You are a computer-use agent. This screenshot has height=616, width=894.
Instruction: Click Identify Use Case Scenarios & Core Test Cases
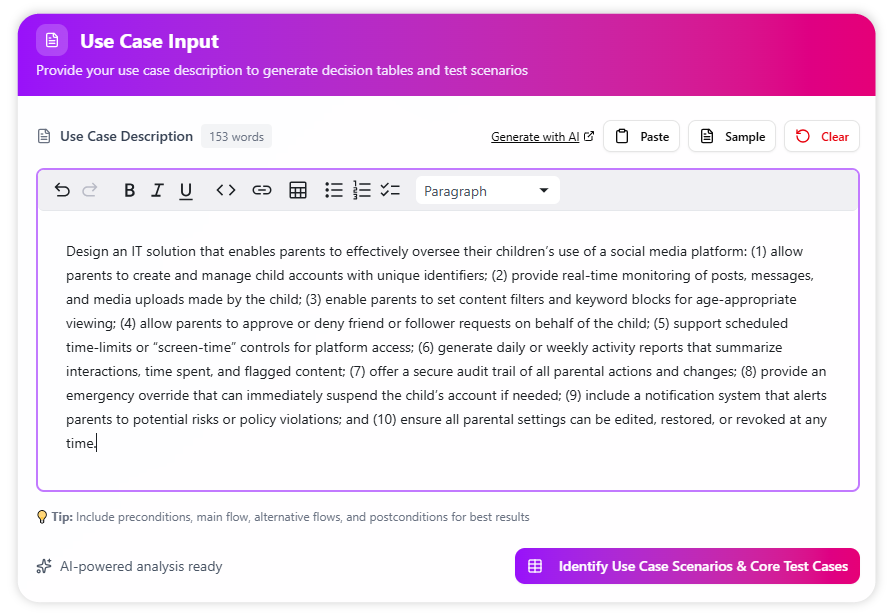pyautogui.click(x=687, y=566)
